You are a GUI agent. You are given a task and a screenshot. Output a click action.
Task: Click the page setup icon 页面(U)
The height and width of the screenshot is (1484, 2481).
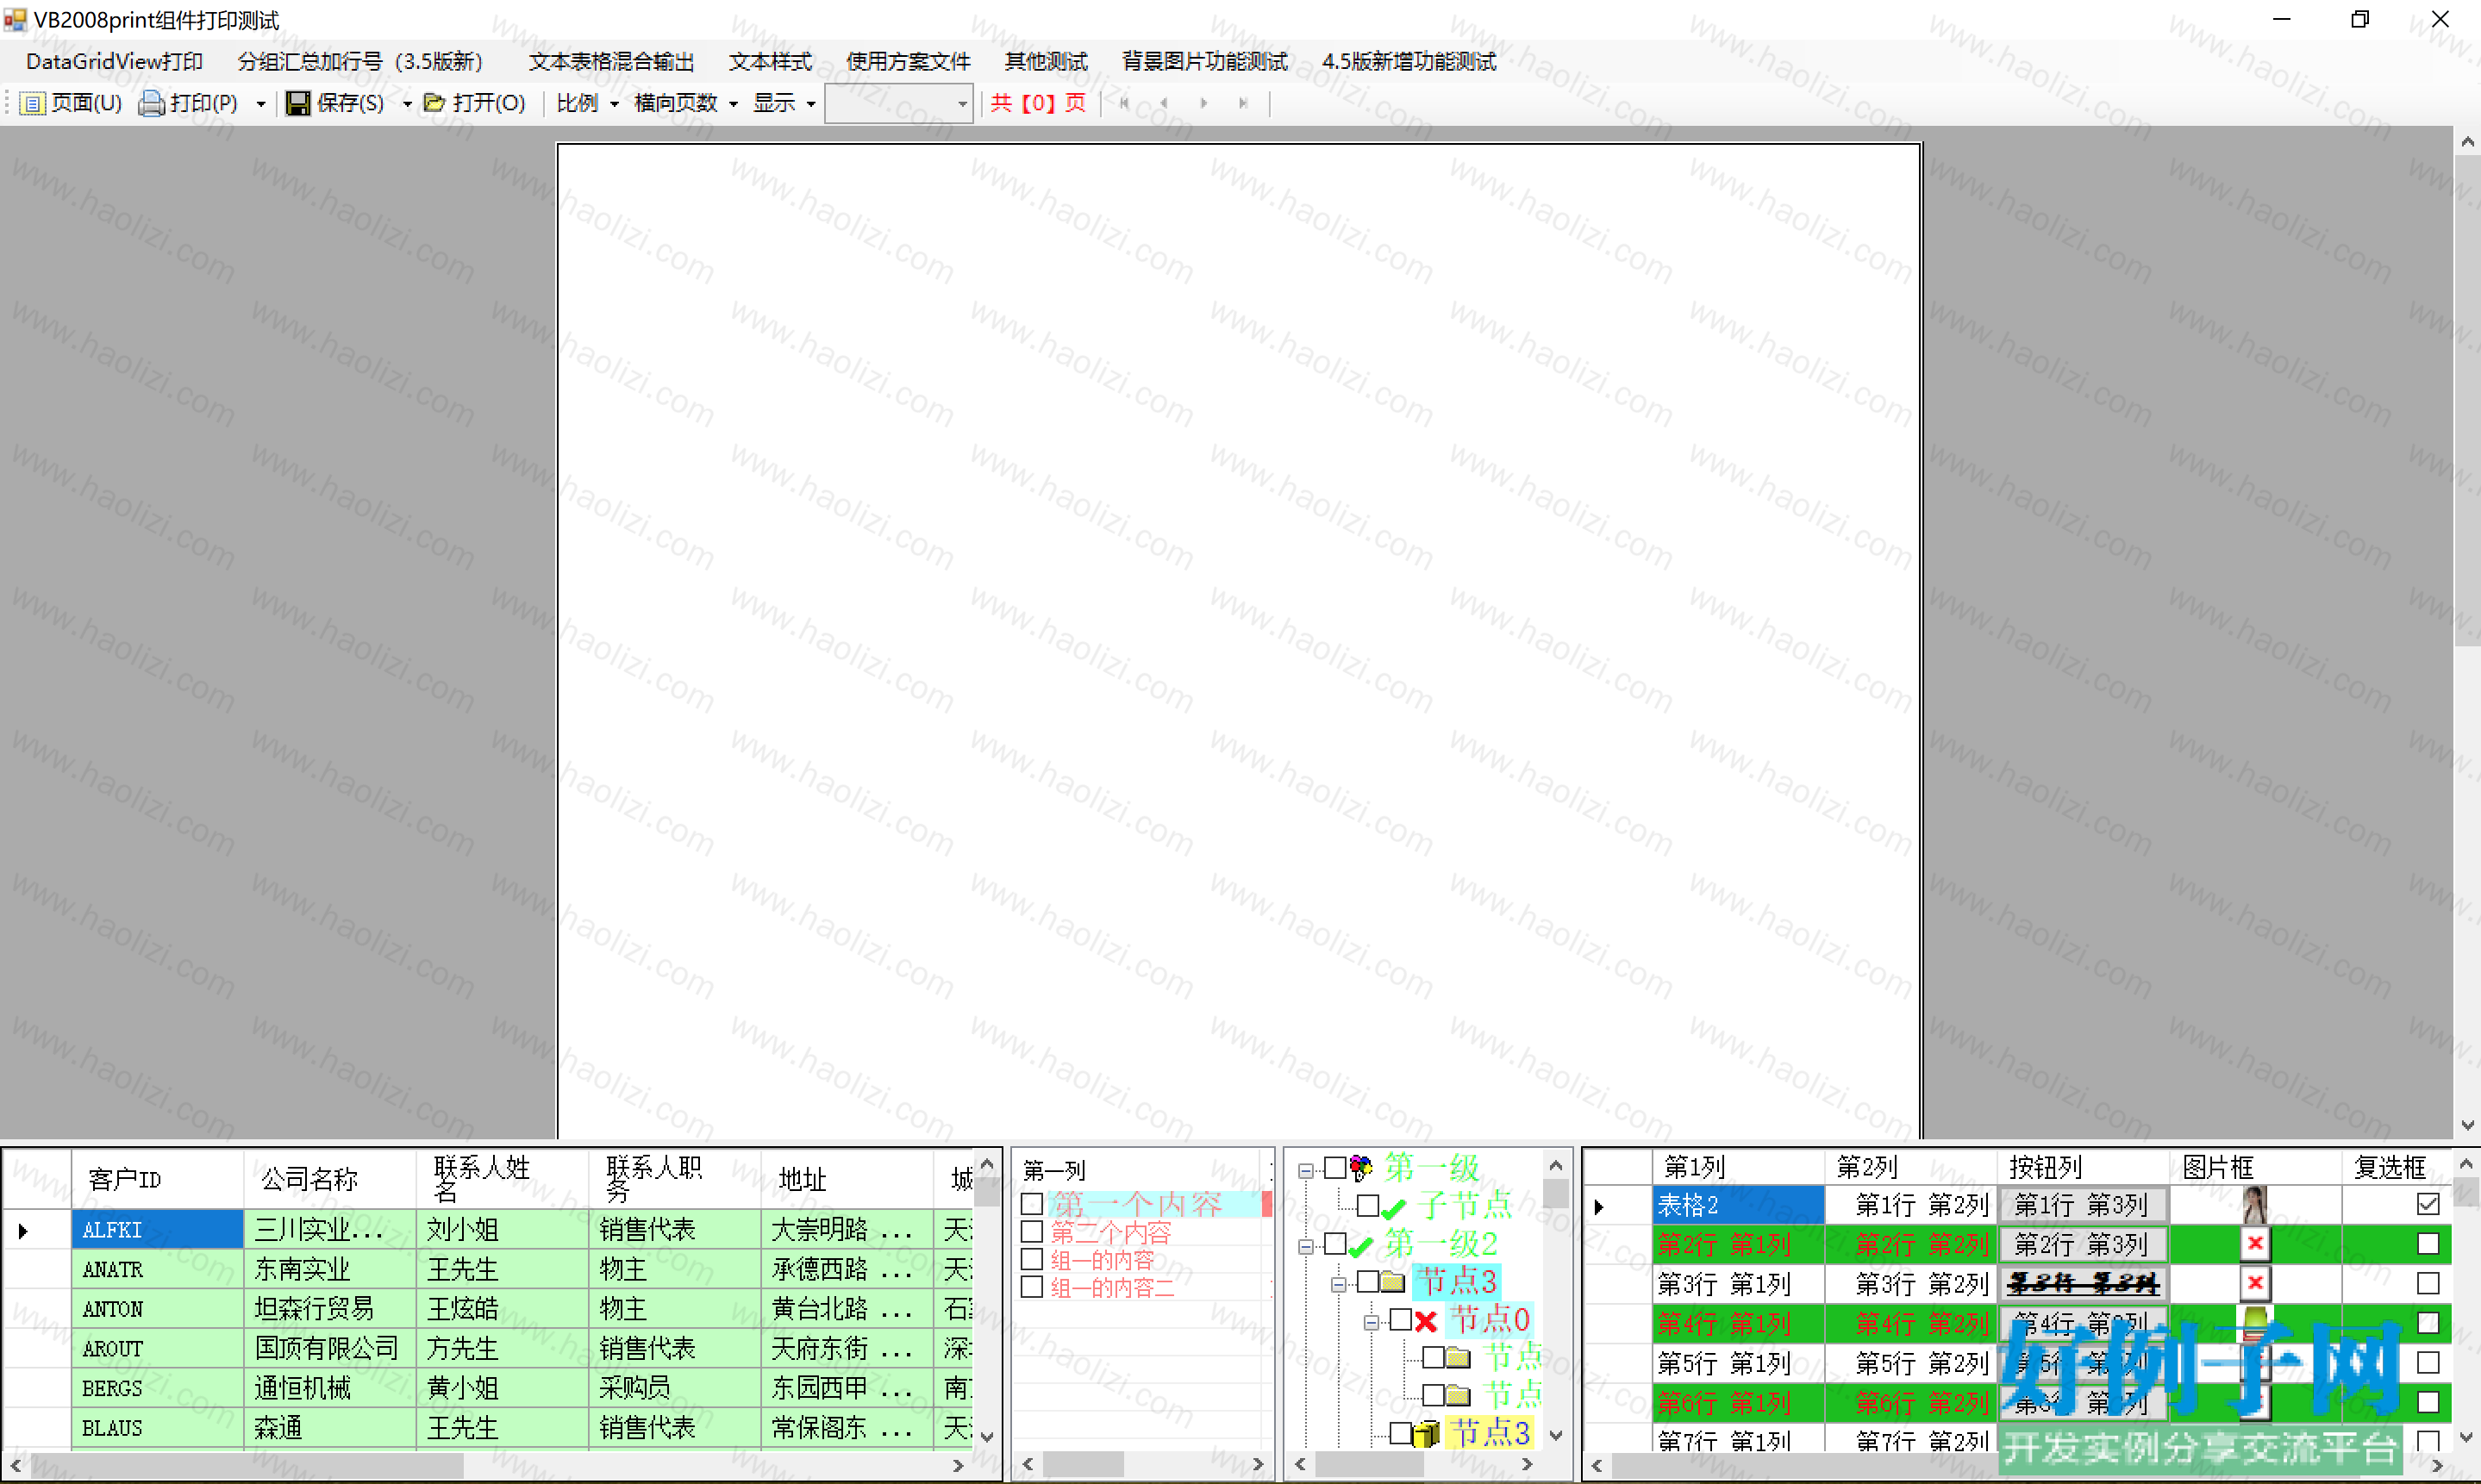click(x=32, y=103)
